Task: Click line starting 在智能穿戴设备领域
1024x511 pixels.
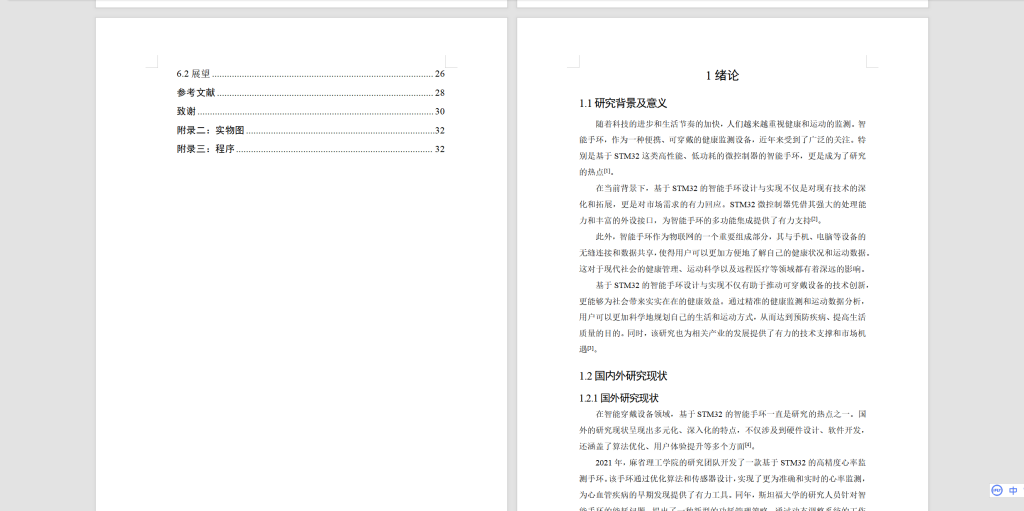Action: point(731,414)
